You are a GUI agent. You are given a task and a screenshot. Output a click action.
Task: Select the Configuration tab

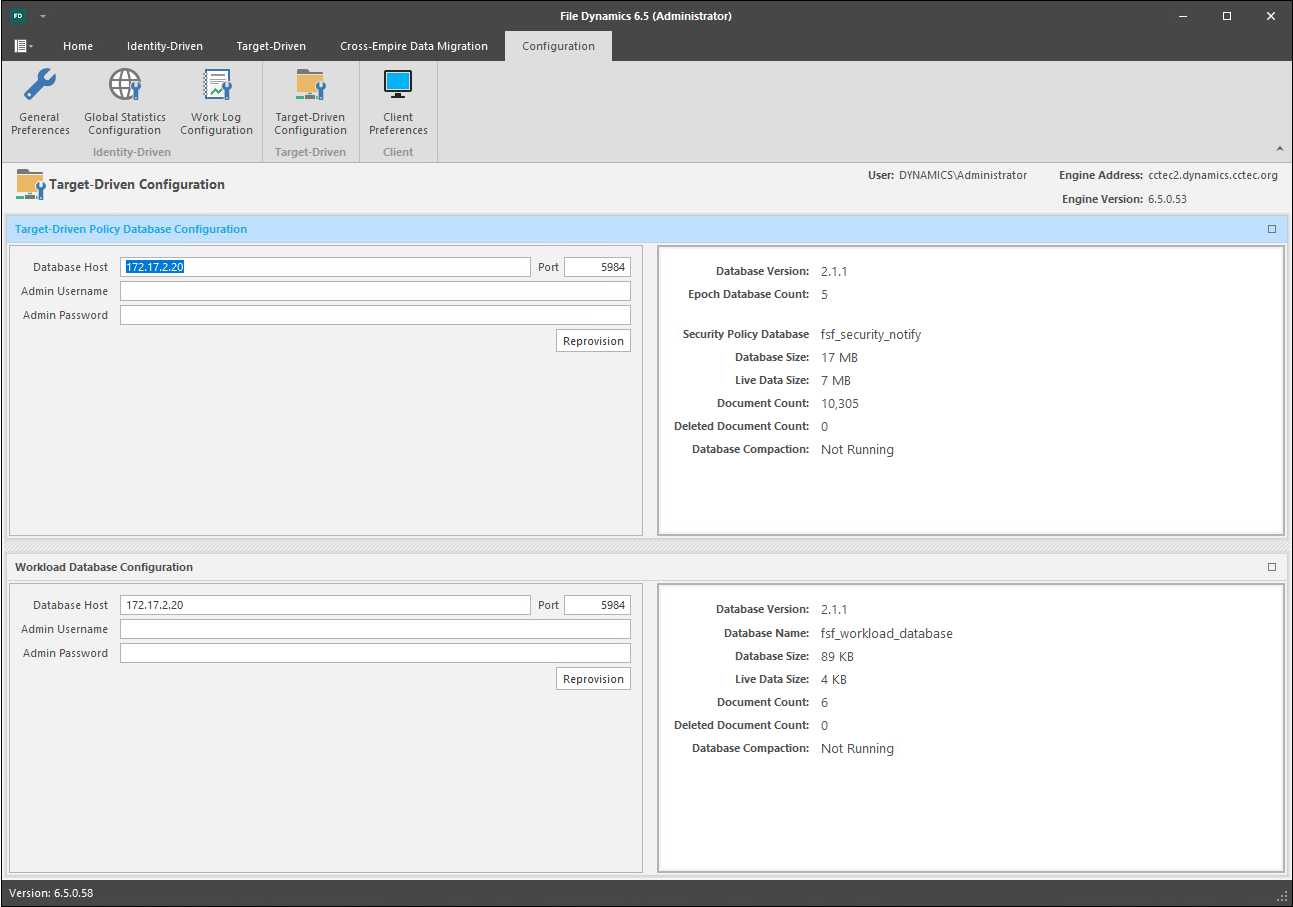pyautogui.click(x=558, y=46)
